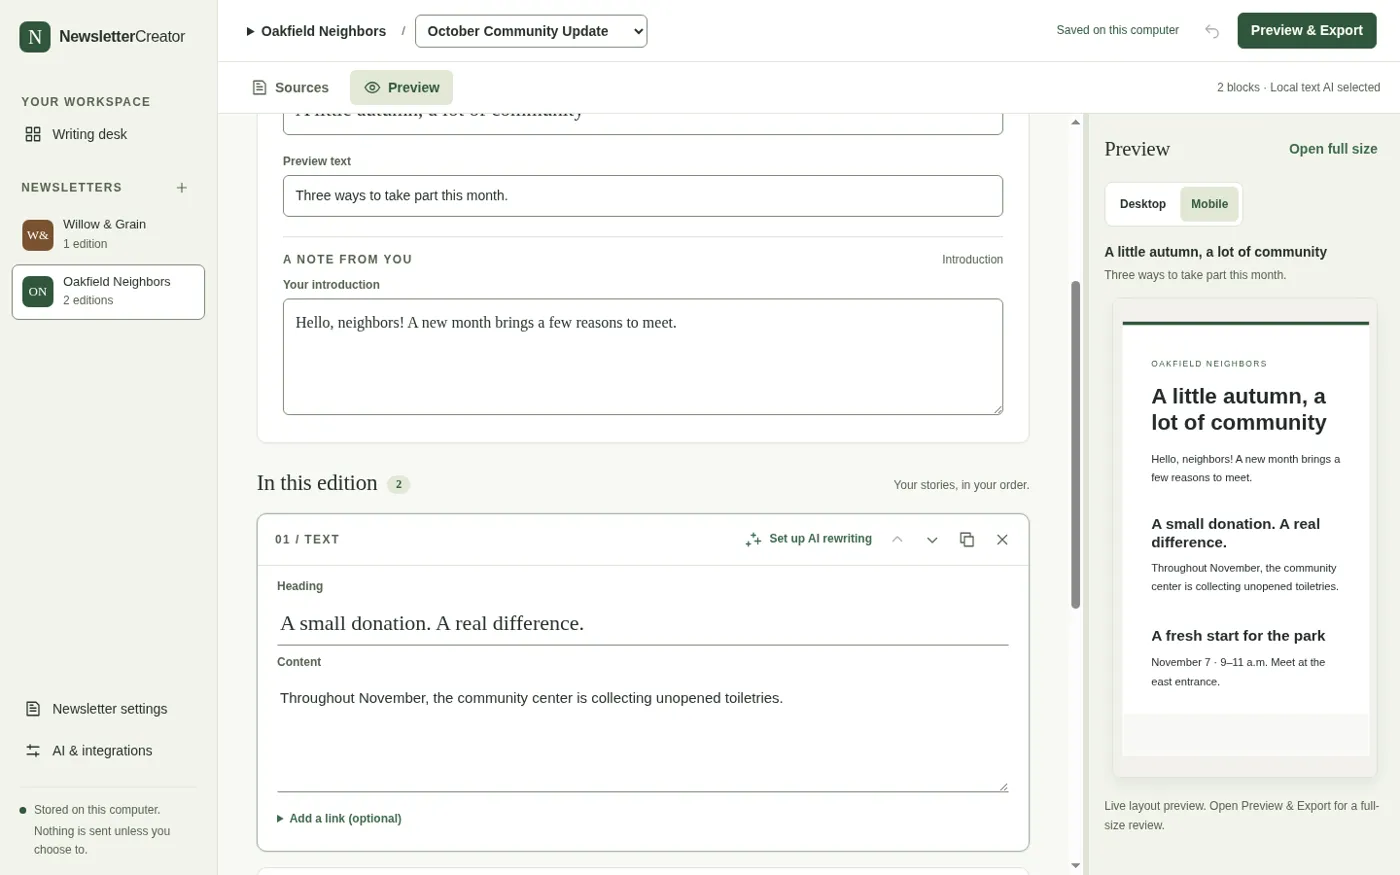1400x875 pixels.
Task: Move block 01 down
Action: point(932,540)
